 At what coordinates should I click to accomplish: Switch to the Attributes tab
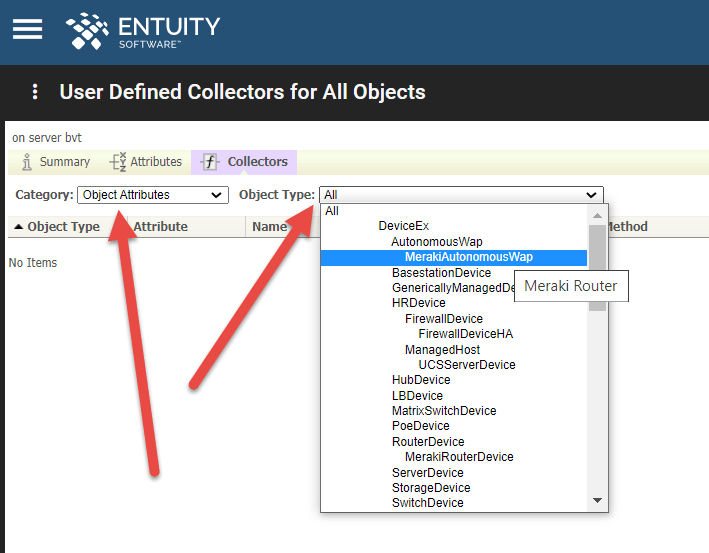click(146, 162)
